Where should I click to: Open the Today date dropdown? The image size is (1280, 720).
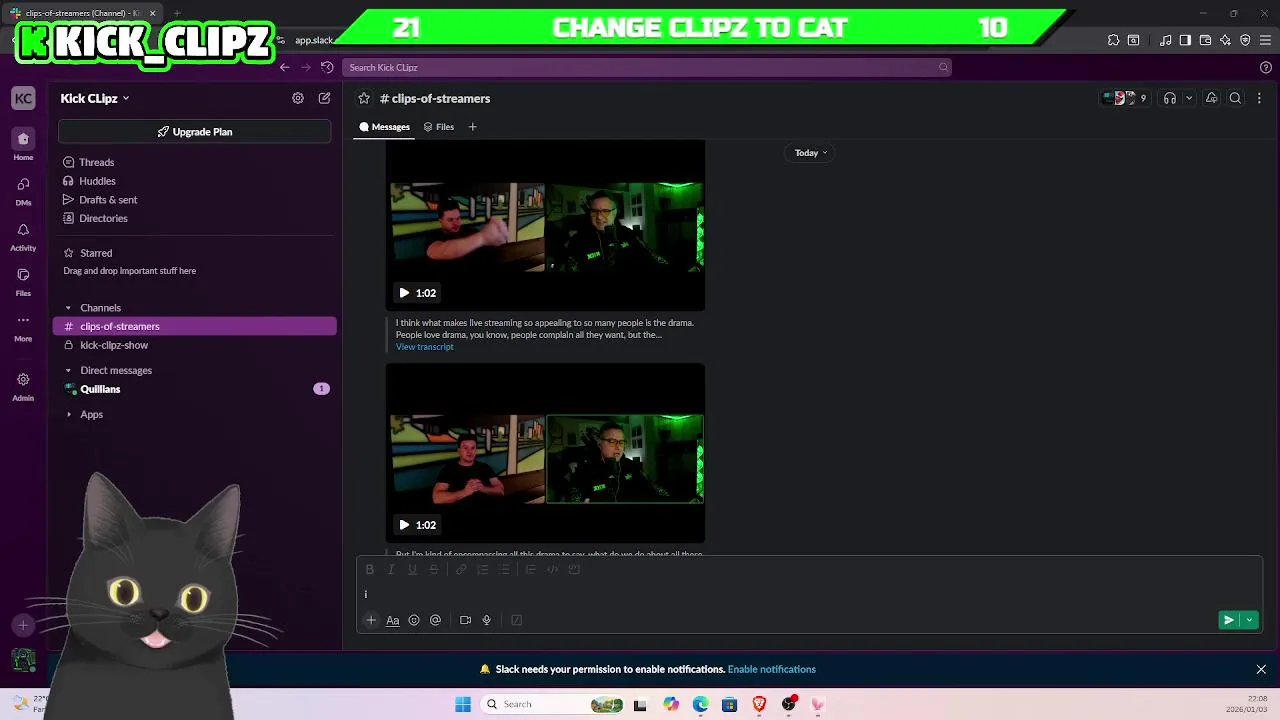point(811,153)
